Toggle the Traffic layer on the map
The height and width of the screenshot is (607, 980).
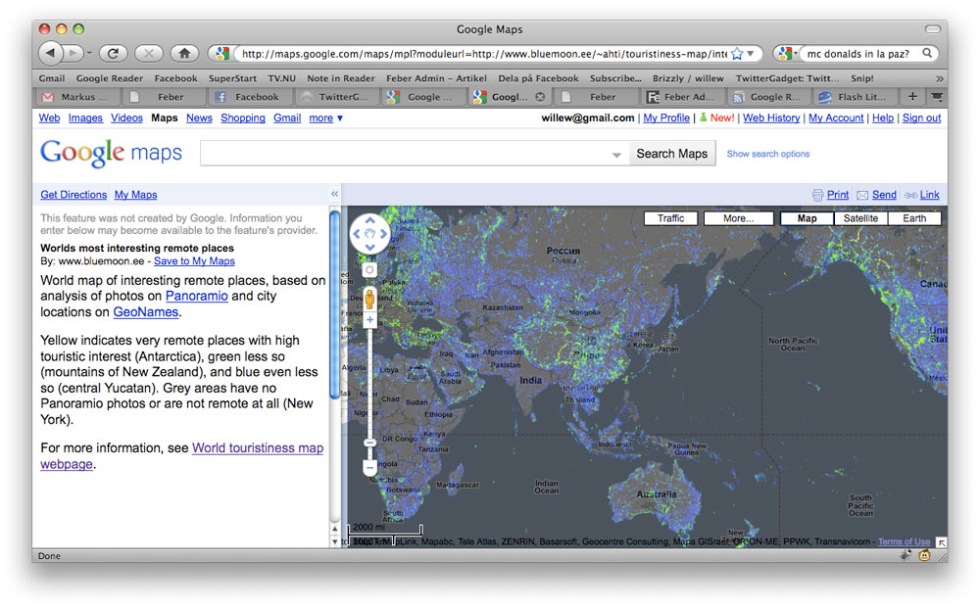point(670,218)
